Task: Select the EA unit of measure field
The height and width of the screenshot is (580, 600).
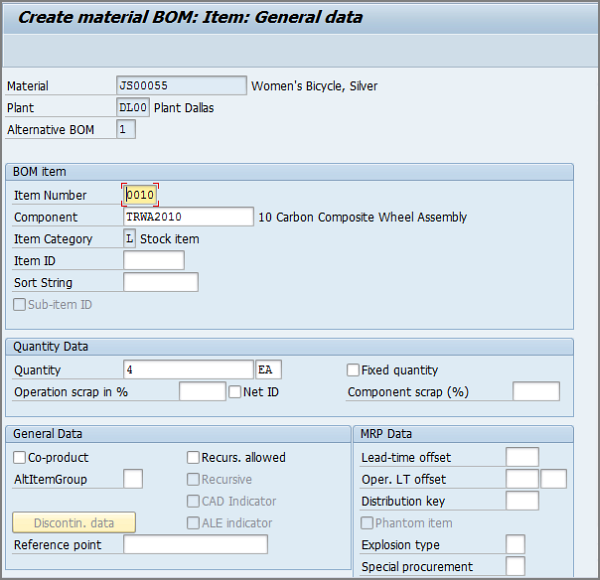Action: pos(269,370)
